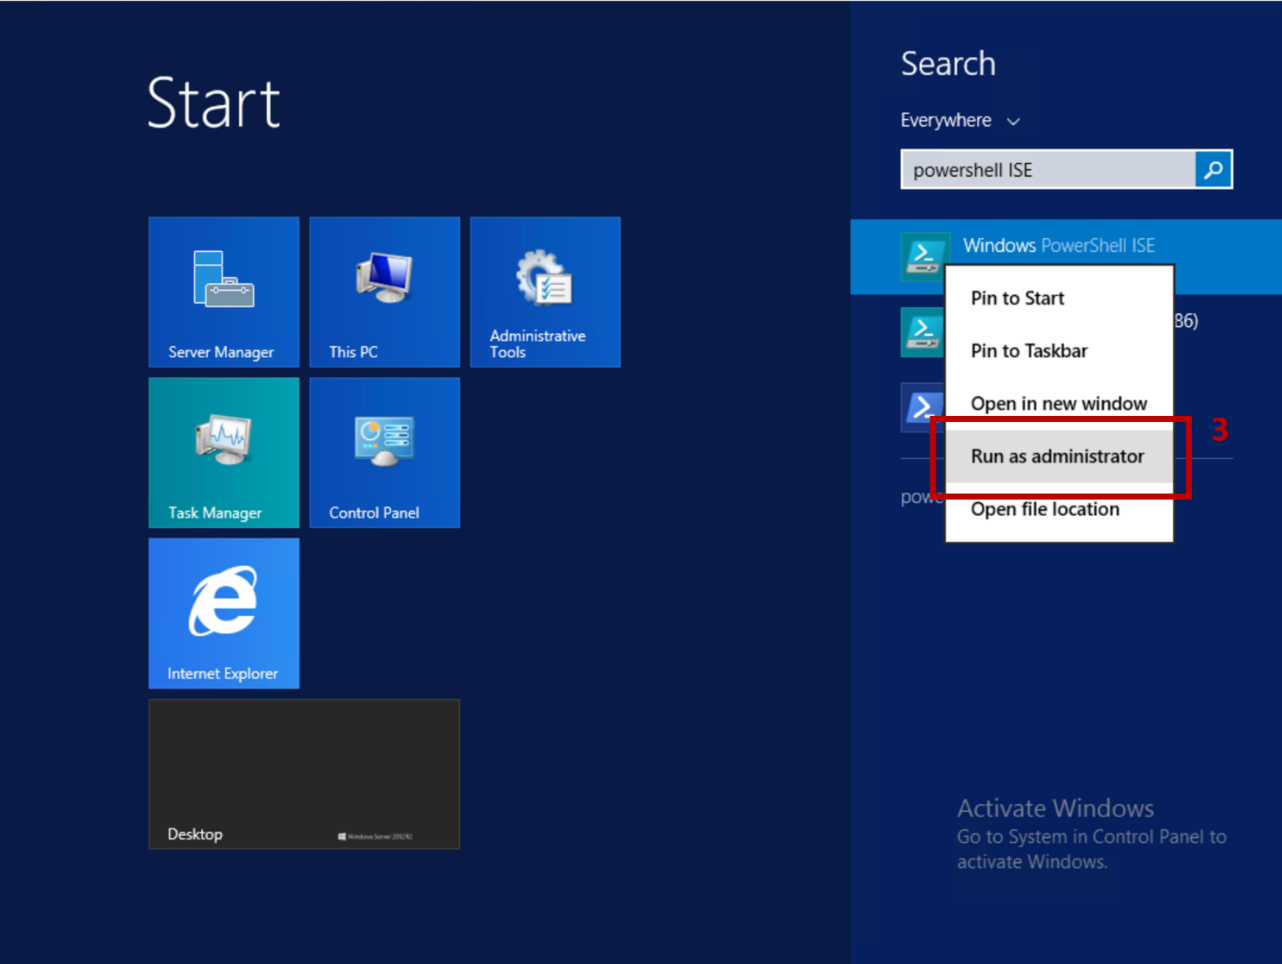Choose Open file location
The height and width of the screenshot is (964, 1282).
point(1059,509)
